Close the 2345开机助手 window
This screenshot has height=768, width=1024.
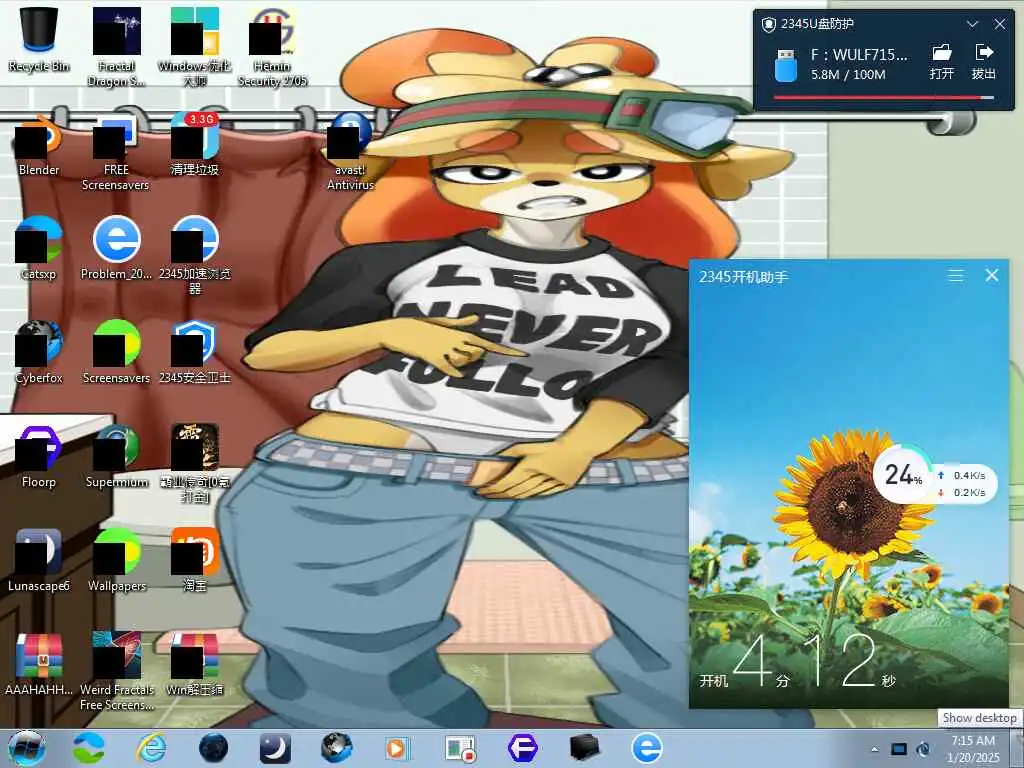click(x=991, y=276)
